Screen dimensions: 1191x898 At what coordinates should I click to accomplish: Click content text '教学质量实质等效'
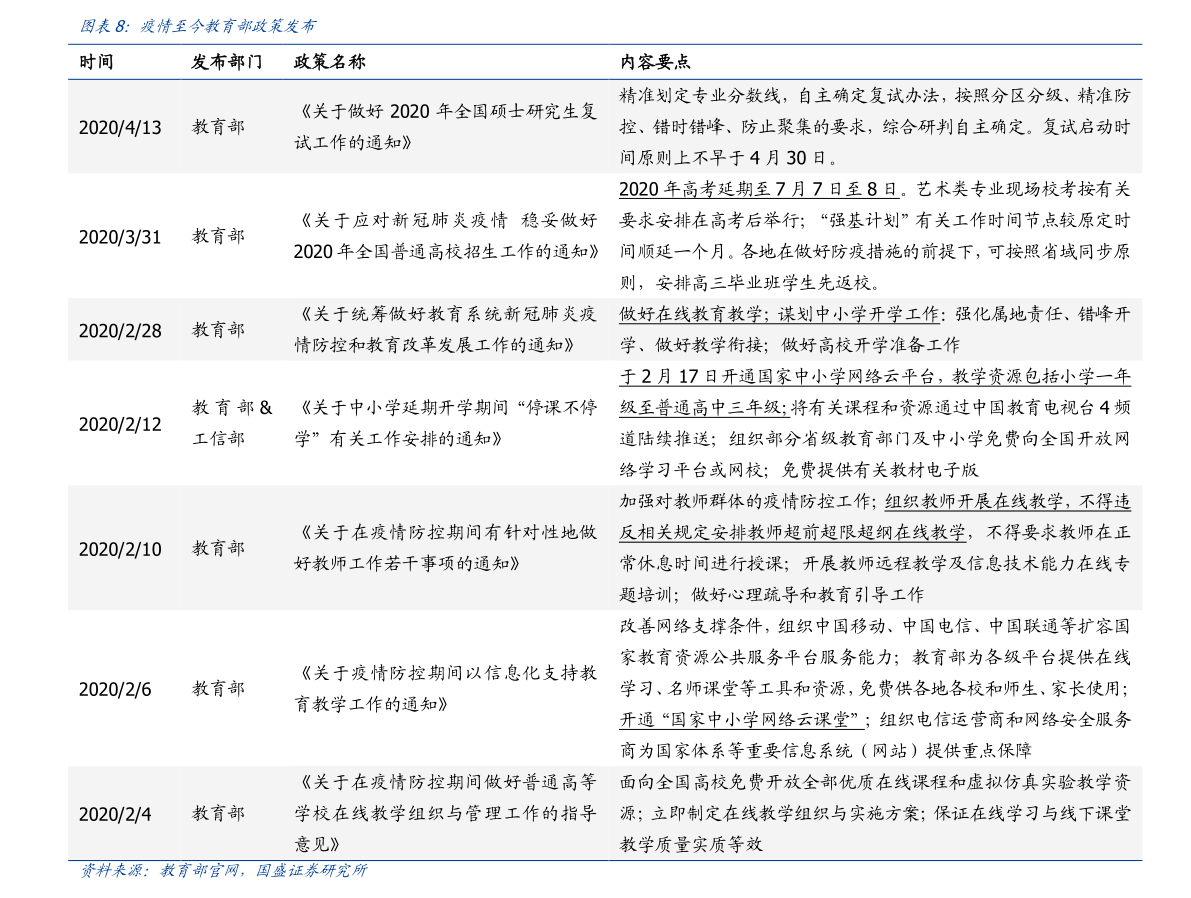click(690, 844)
